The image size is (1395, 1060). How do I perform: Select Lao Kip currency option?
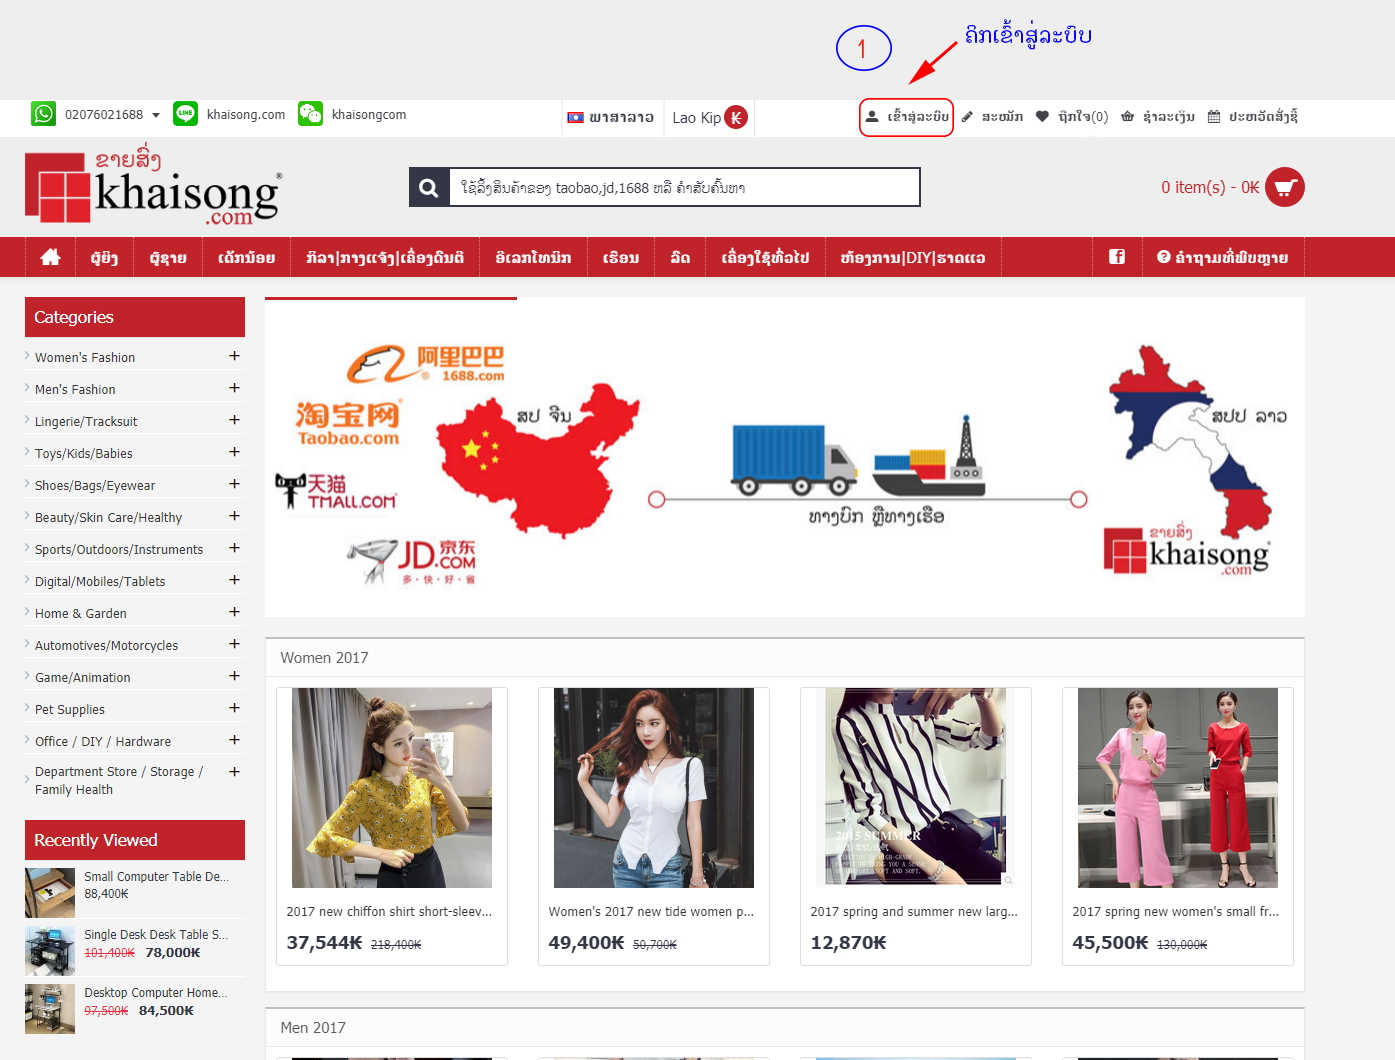[x=709, y=117]
